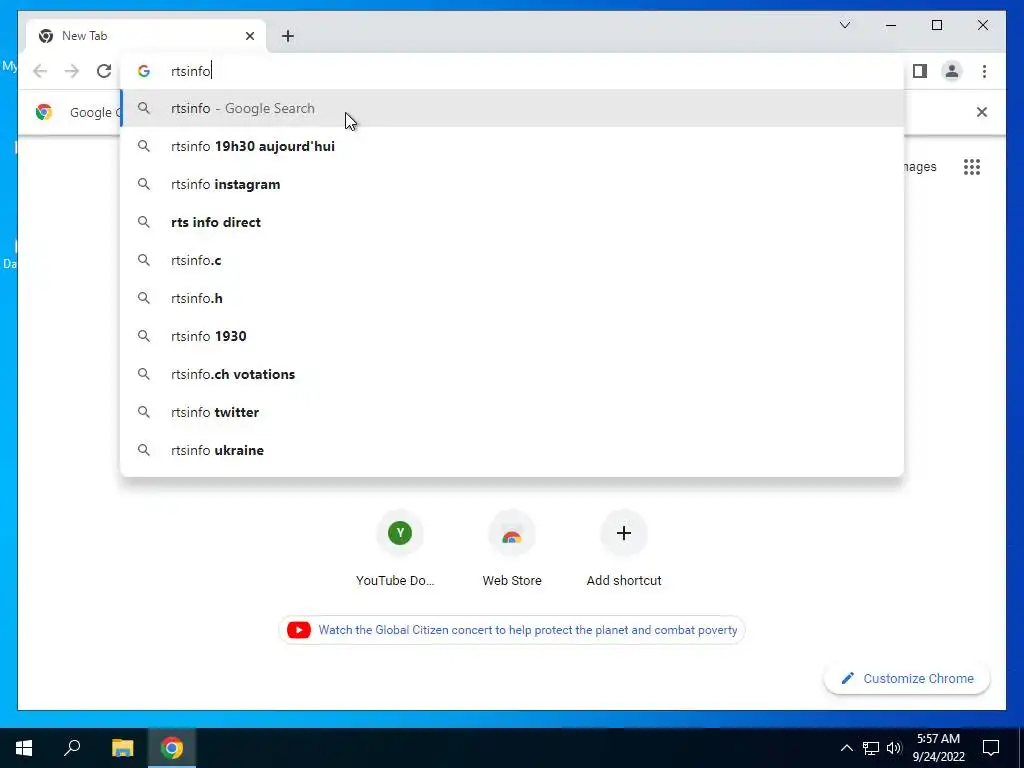Choose suggestion rtsinfo twitter
This screenshot has width=1024, height=768.
coord(513,412)
